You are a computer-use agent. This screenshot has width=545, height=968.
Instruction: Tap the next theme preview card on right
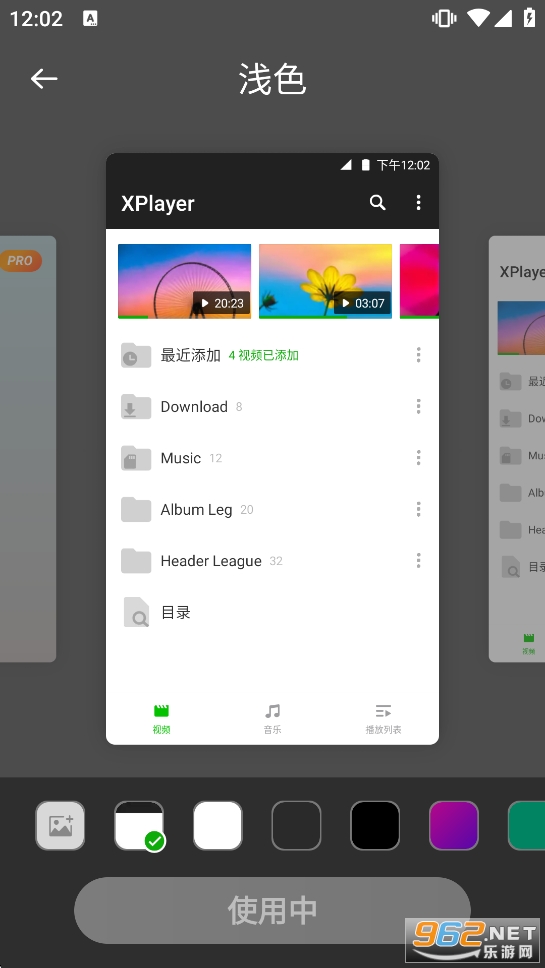(x=517, y=449)
